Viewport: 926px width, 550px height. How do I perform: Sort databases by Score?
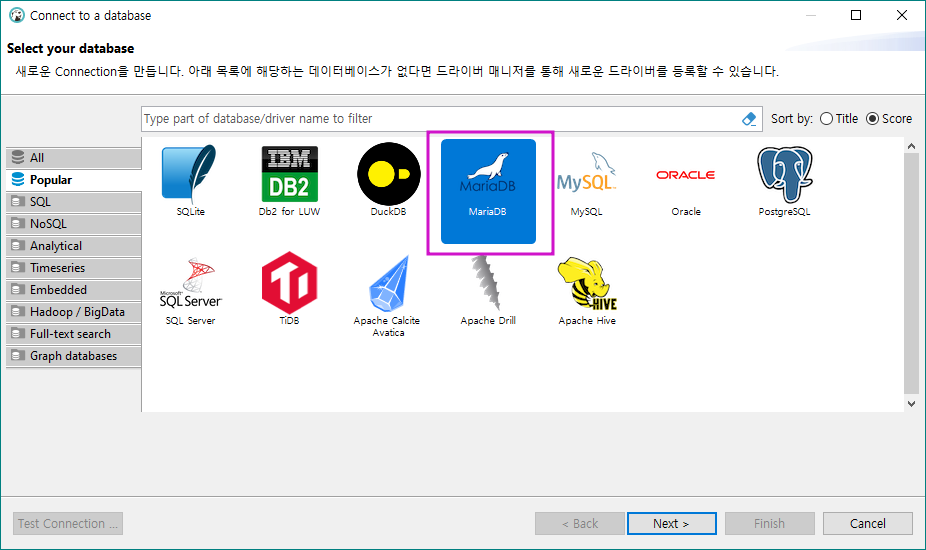click(x=889, y=119)
